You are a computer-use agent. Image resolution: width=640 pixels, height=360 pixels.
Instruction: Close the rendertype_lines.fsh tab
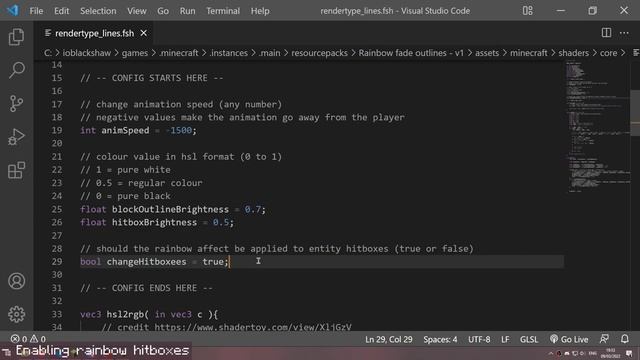pyautogui.click(x=144, y=33)
